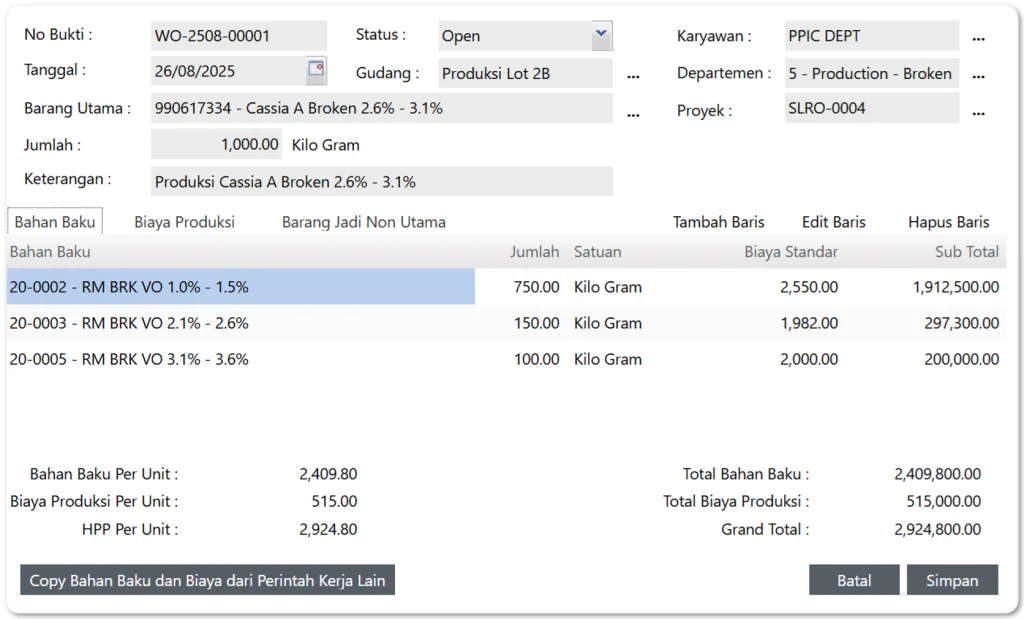Switch to the Bahan Baku tab

pyautogui.click(x=55, y=222)
